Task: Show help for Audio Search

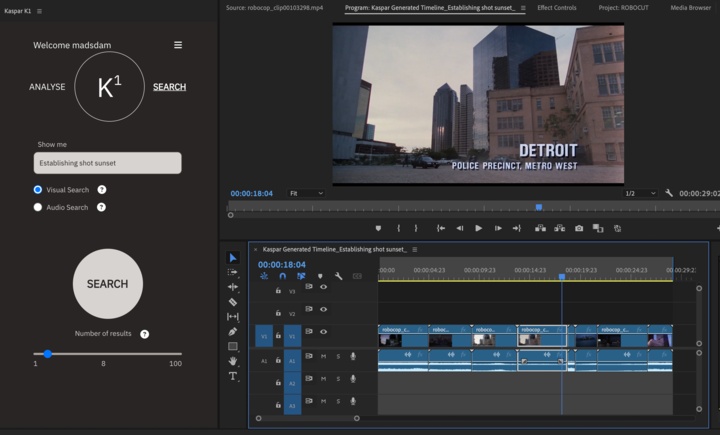Action: 101,207
